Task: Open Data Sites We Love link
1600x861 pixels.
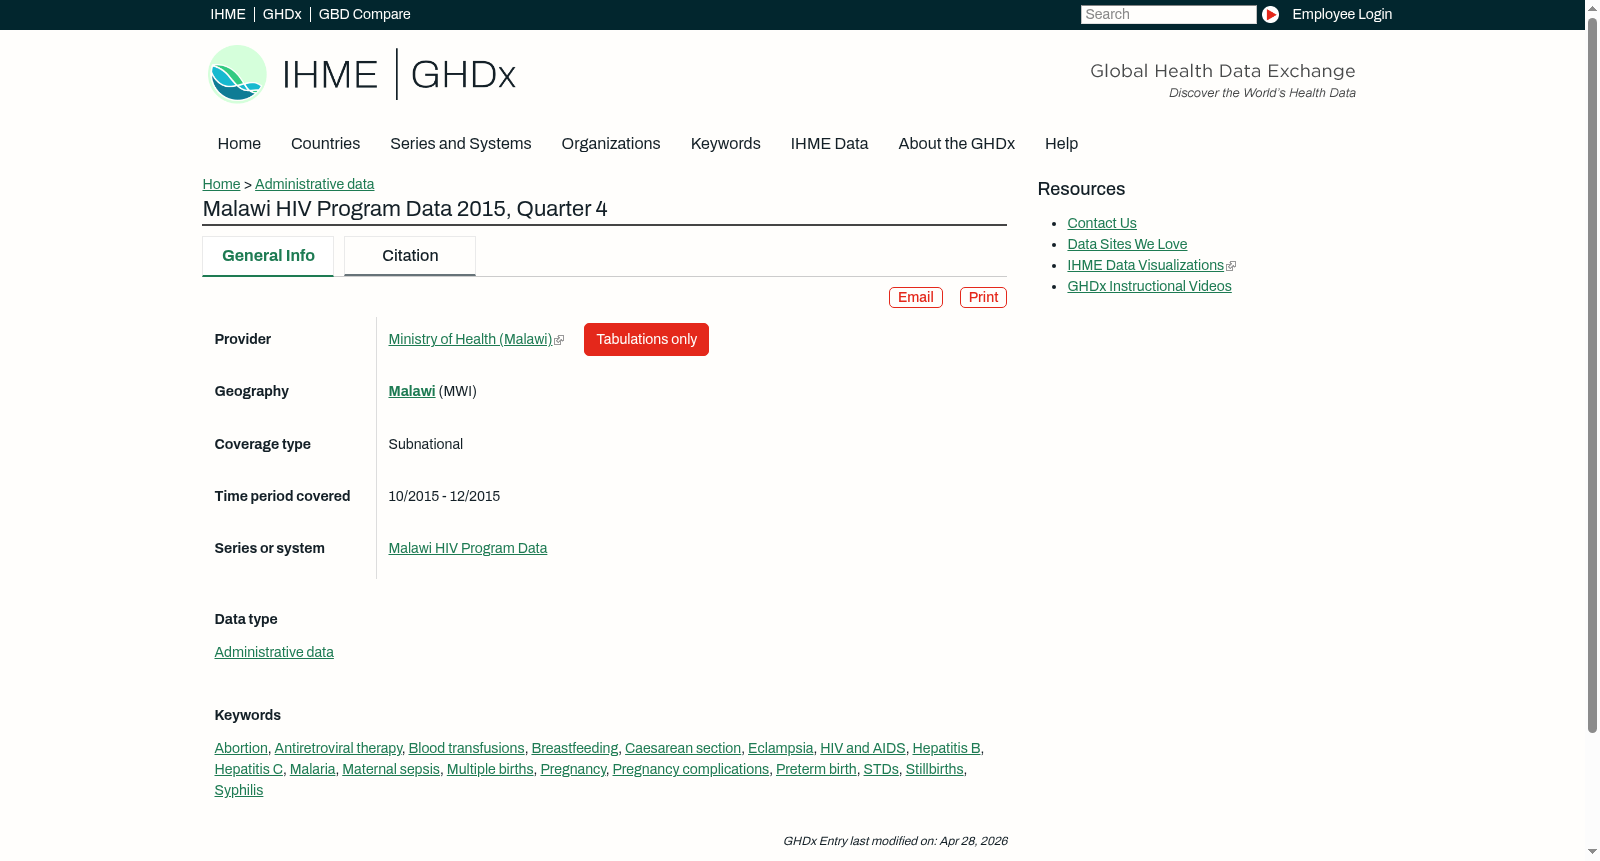Action: click(x=1127, y=244)
